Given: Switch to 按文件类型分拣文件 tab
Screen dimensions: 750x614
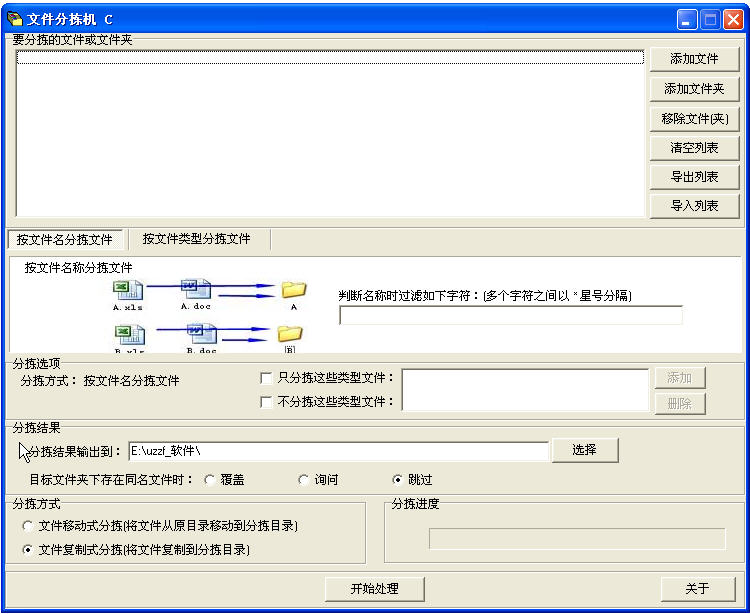Looking at the screenshot, I should tap(196, 239).
